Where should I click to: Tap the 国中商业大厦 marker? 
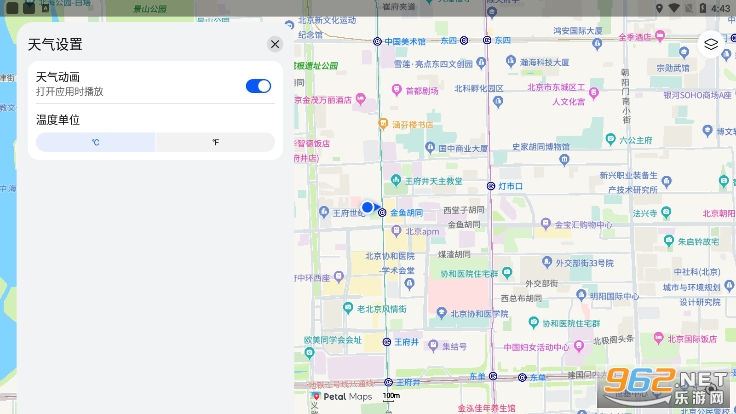point(430,147)
